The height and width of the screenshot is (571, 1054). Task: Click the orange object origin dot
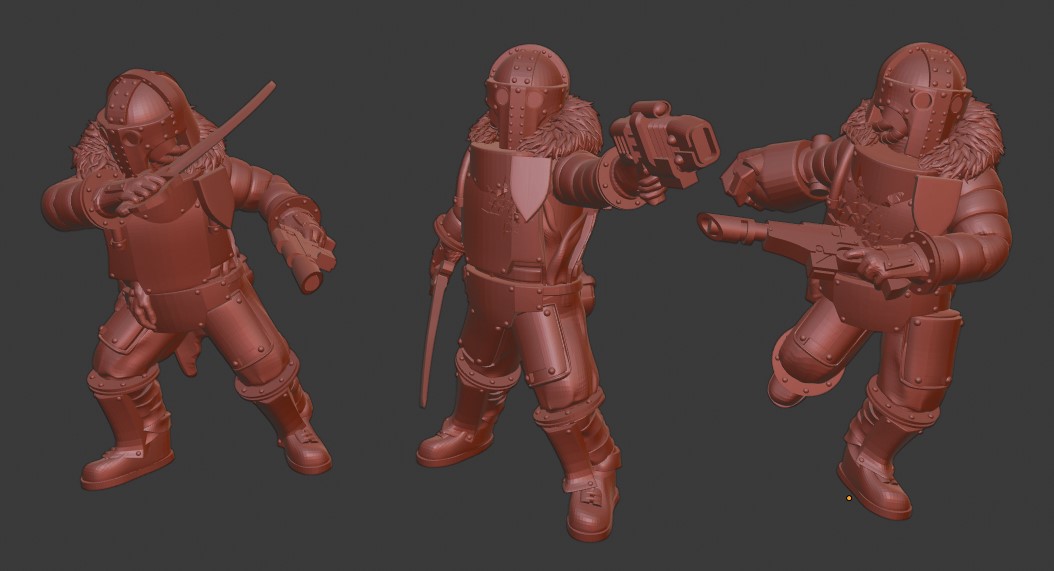(849, 498)
